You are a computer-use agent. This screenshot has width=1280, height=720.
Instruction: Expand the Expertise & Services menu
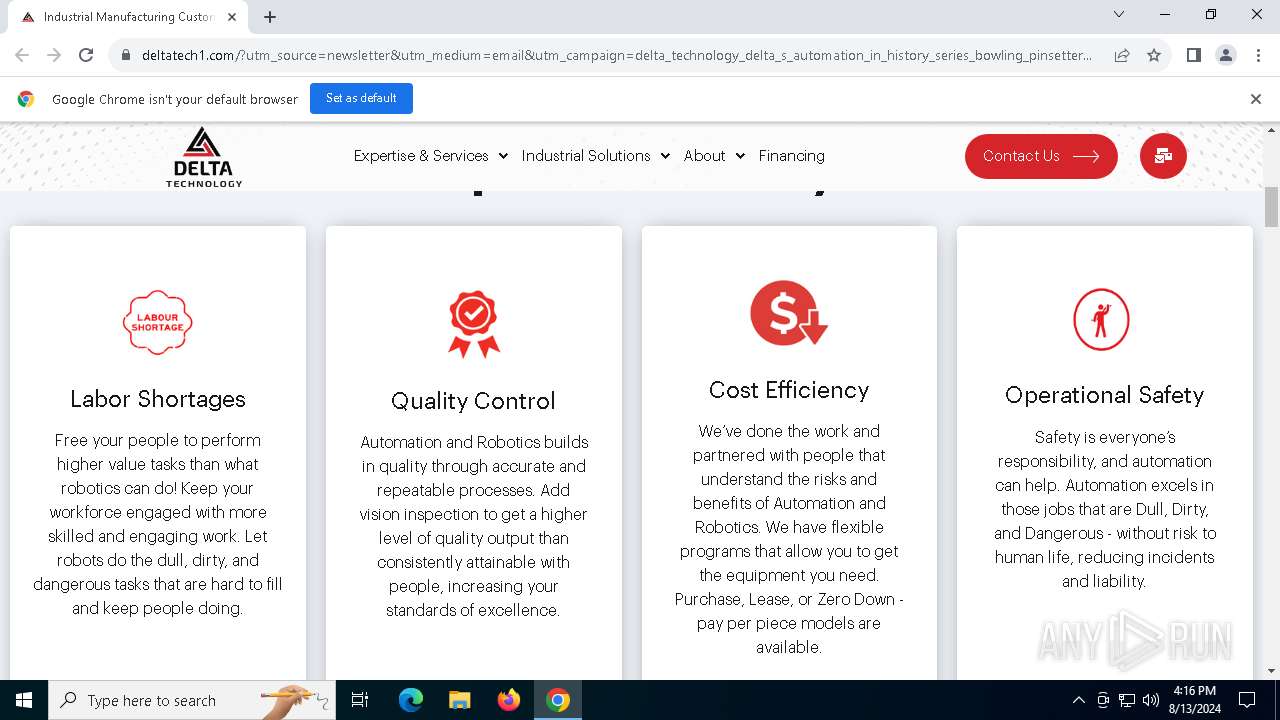(x=430, y=156)
